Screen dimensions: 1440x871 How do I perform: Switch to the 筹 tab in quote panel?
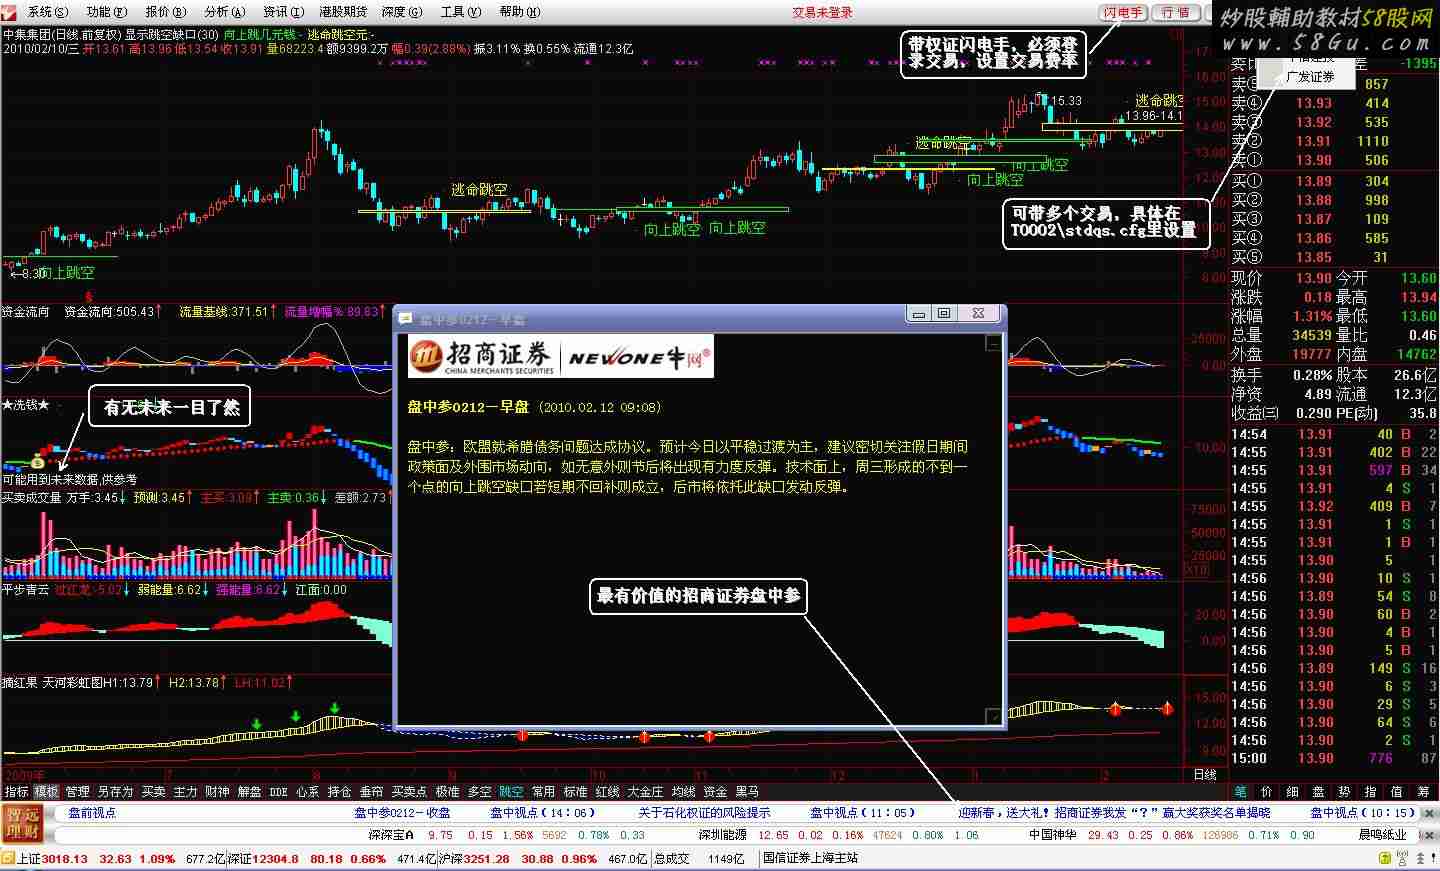pos(1423,791)
